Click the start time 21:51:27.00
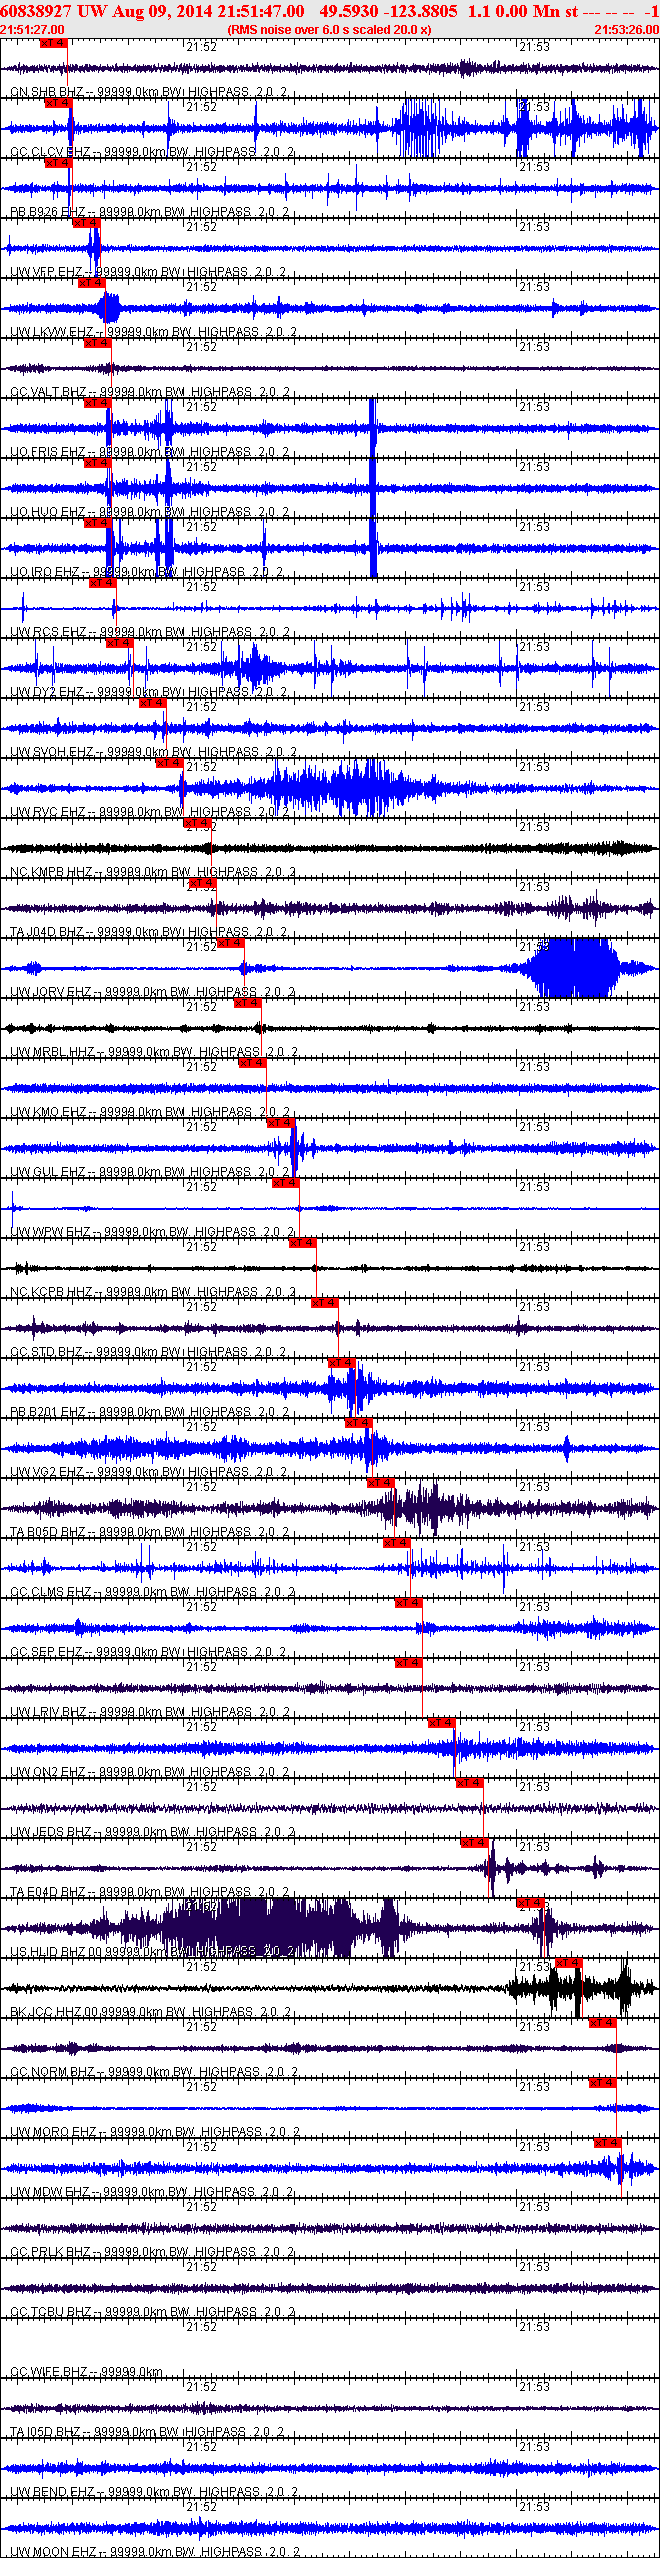The height and width of the screenshot is (2558, 660). tap(32, 30)
